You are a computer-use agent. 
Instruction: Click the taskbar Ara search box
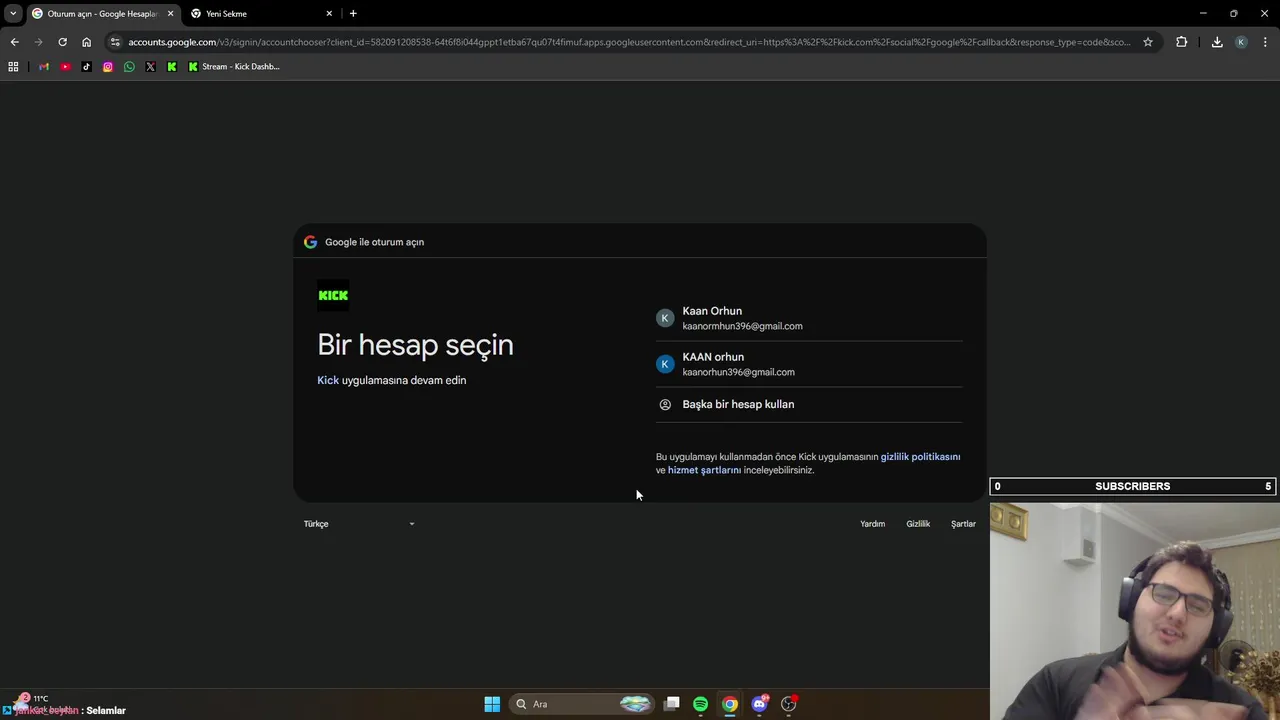(x=581, y=704)
